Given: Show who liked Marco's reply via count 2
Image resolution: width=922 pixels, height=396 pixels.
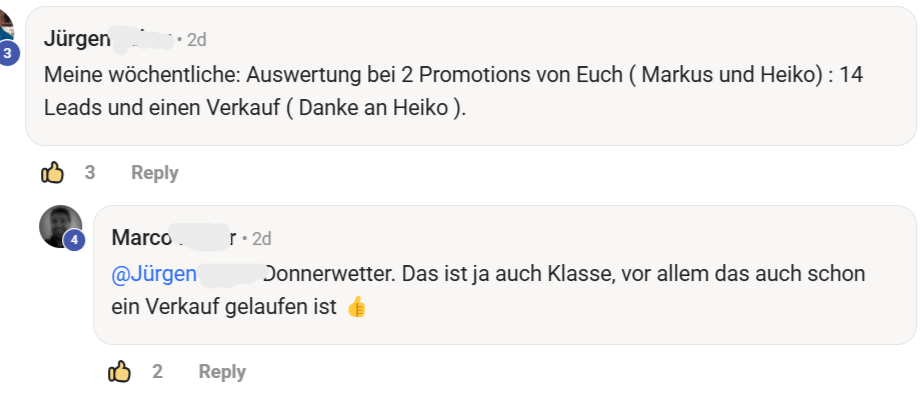Looking at the screenshot, I should click(x=157, y=371).
